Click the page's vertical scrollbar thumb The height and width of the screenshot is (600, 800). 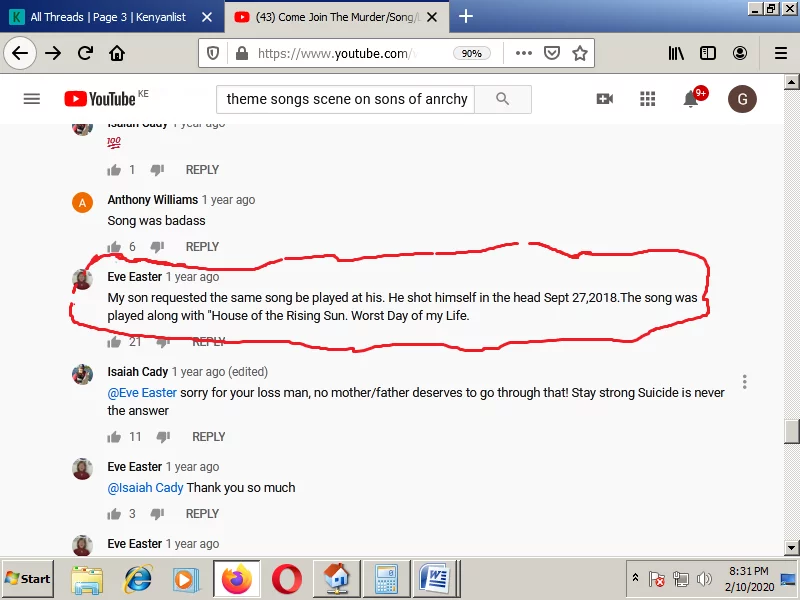coord(792,431)
